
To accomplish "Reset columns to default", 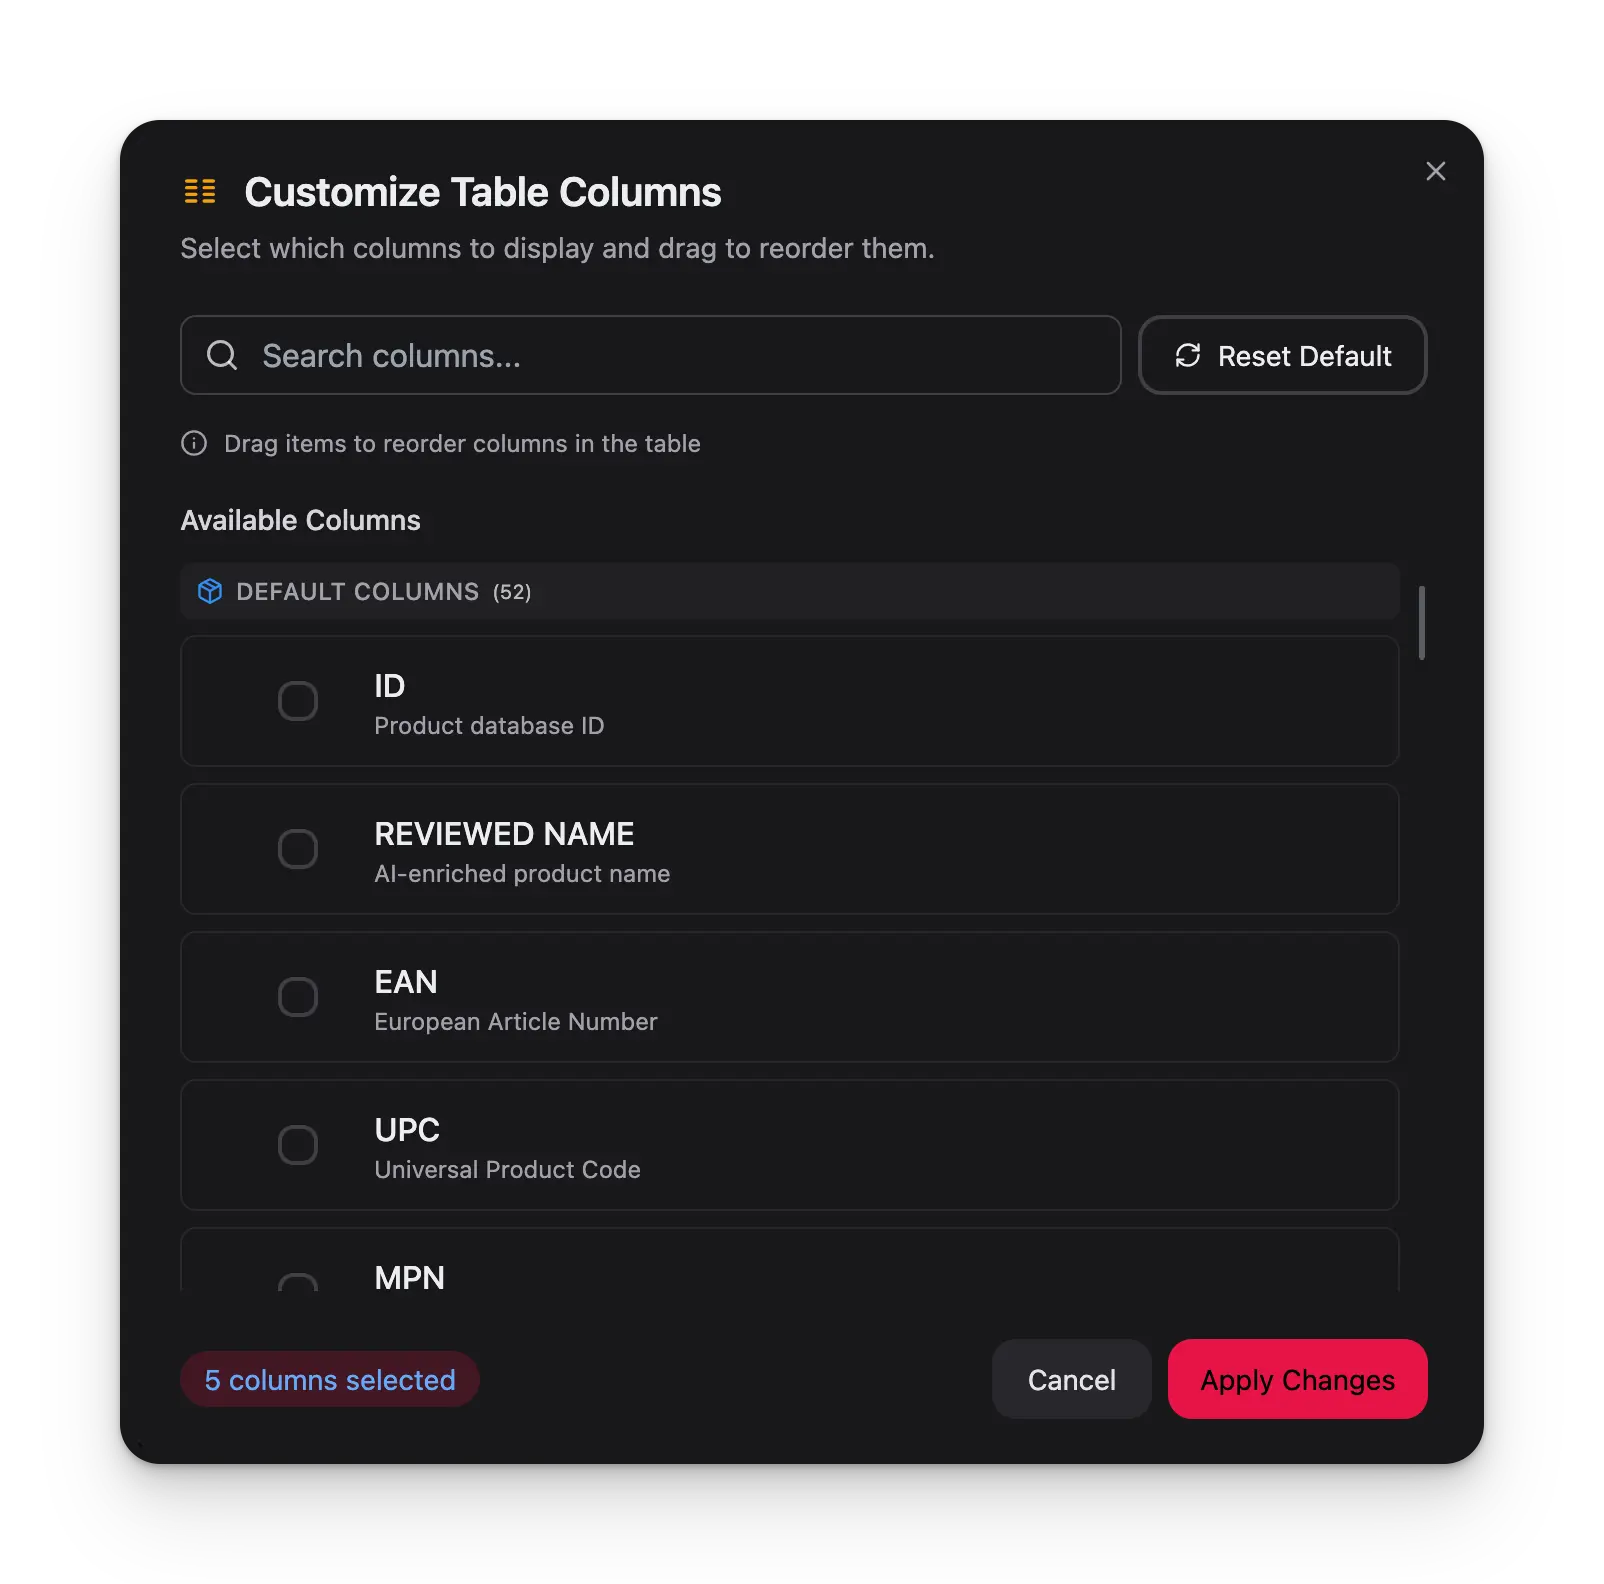I will coord(1283,355).
